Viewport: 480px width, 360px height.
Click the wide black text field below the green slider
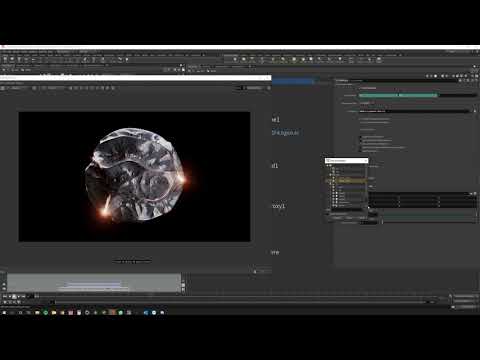(x=415, y=111)
